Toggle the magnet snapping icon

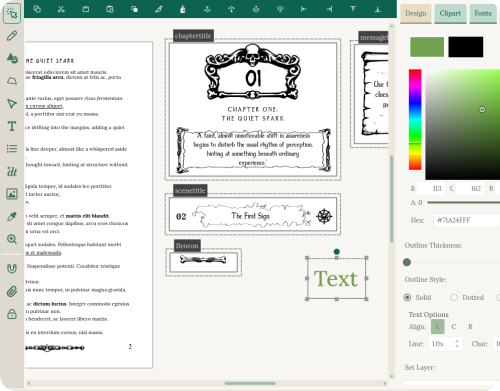tap(12, 268)
